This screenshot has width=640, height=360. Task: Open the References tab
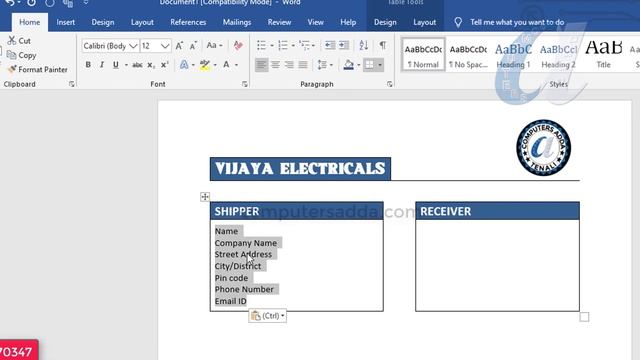tap(188, 22)
